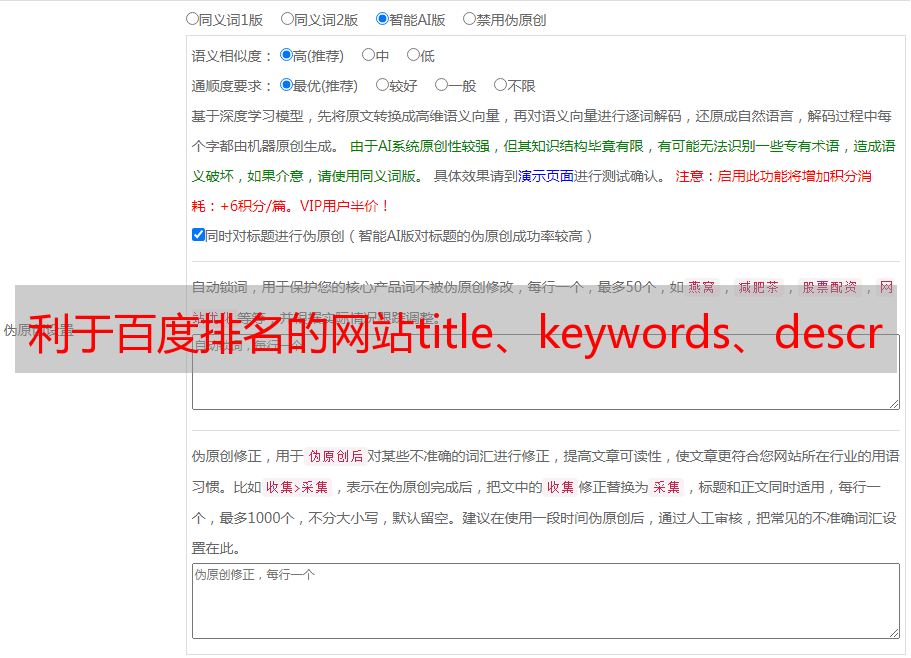
Task: Open the 演示页面 link
Action: click(x=546, y=176)
